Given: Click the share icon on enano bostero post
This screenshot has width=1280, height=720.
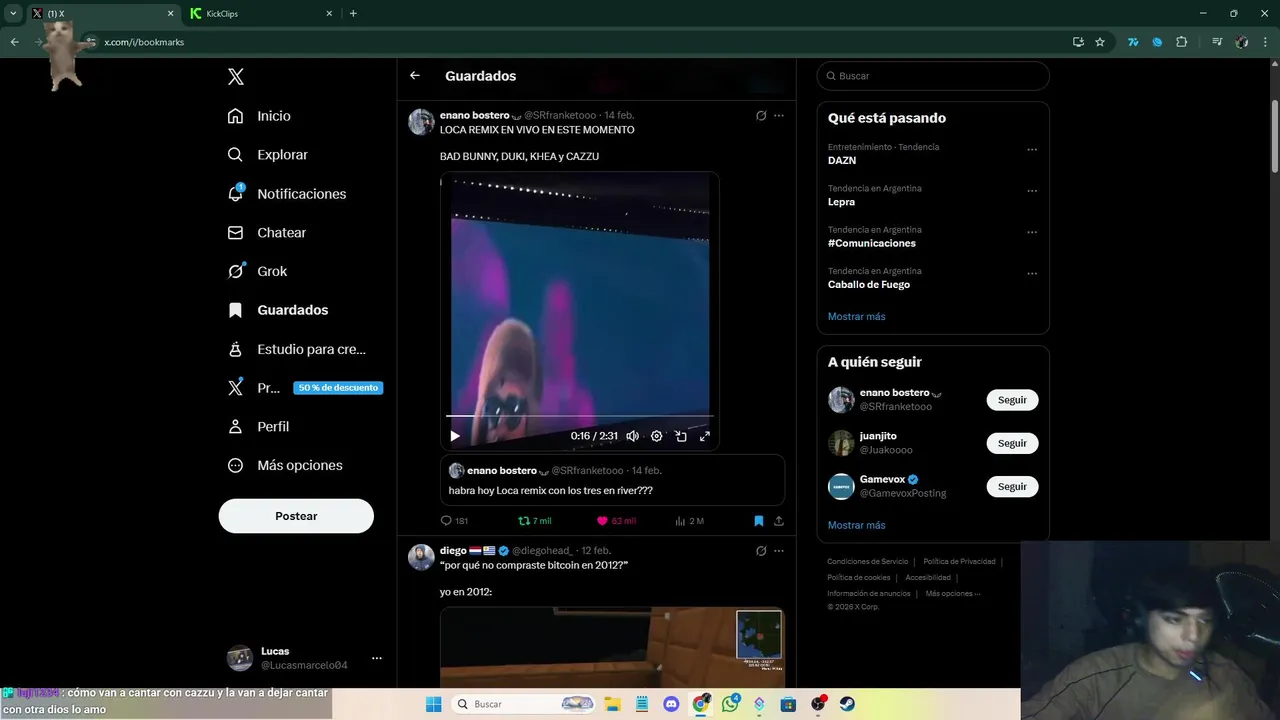Looking at the screenshot, I should point(779,521).
